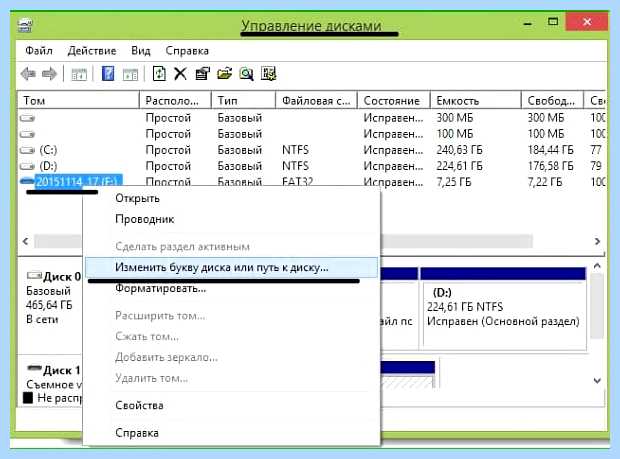620x459 pixels.
Task: Click the Тип column header
Action: point(243,101)
